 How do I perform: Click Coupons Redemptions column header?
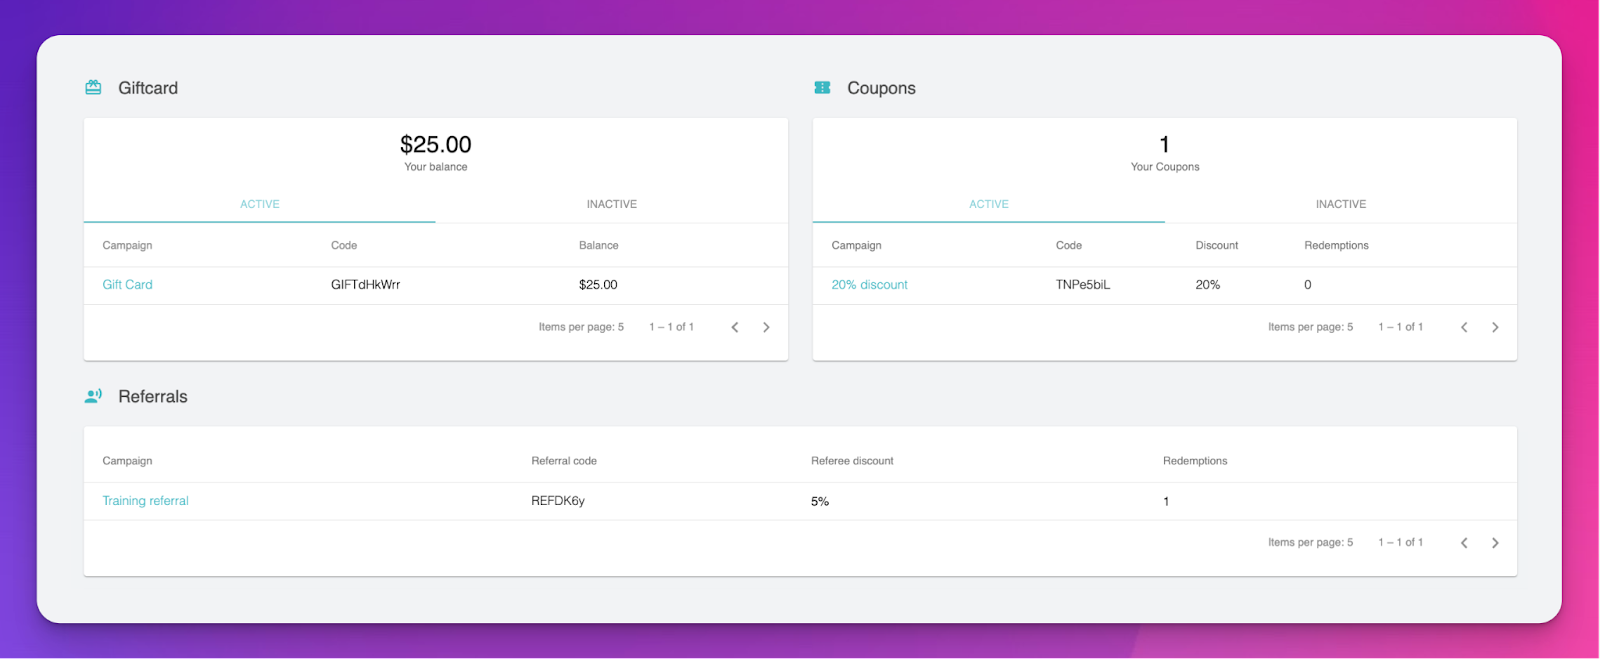point(1336,245)
